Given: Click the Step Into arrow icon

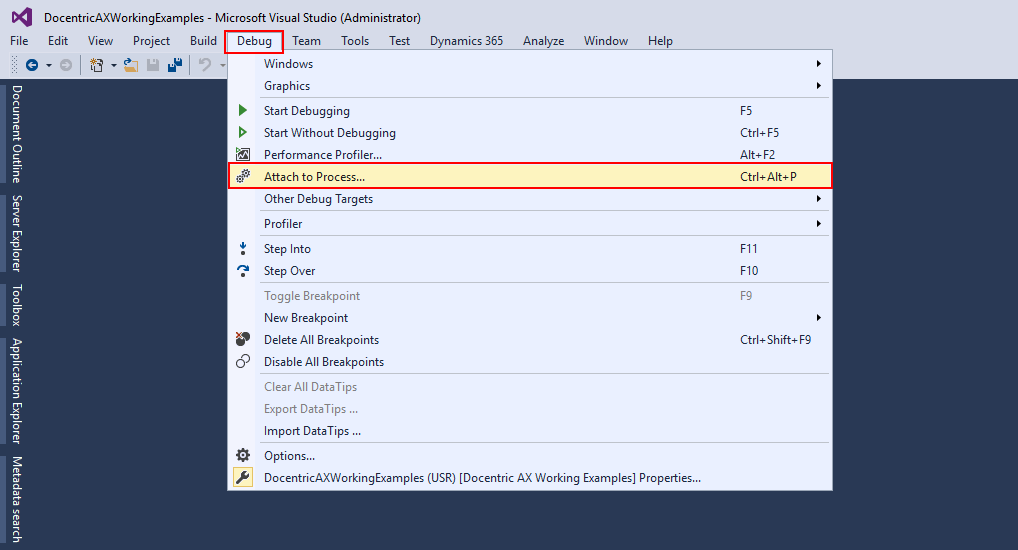Looking at the screenshot, I should pos(243,249).
